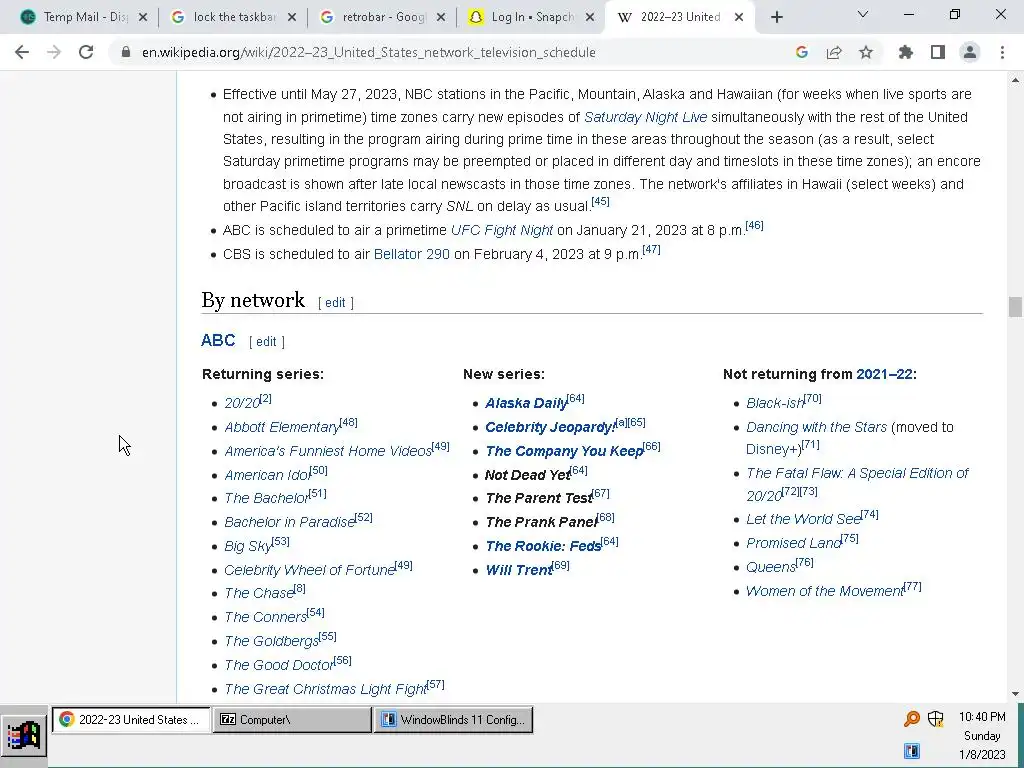Open citation reference [45]

[x=600, y=201]
